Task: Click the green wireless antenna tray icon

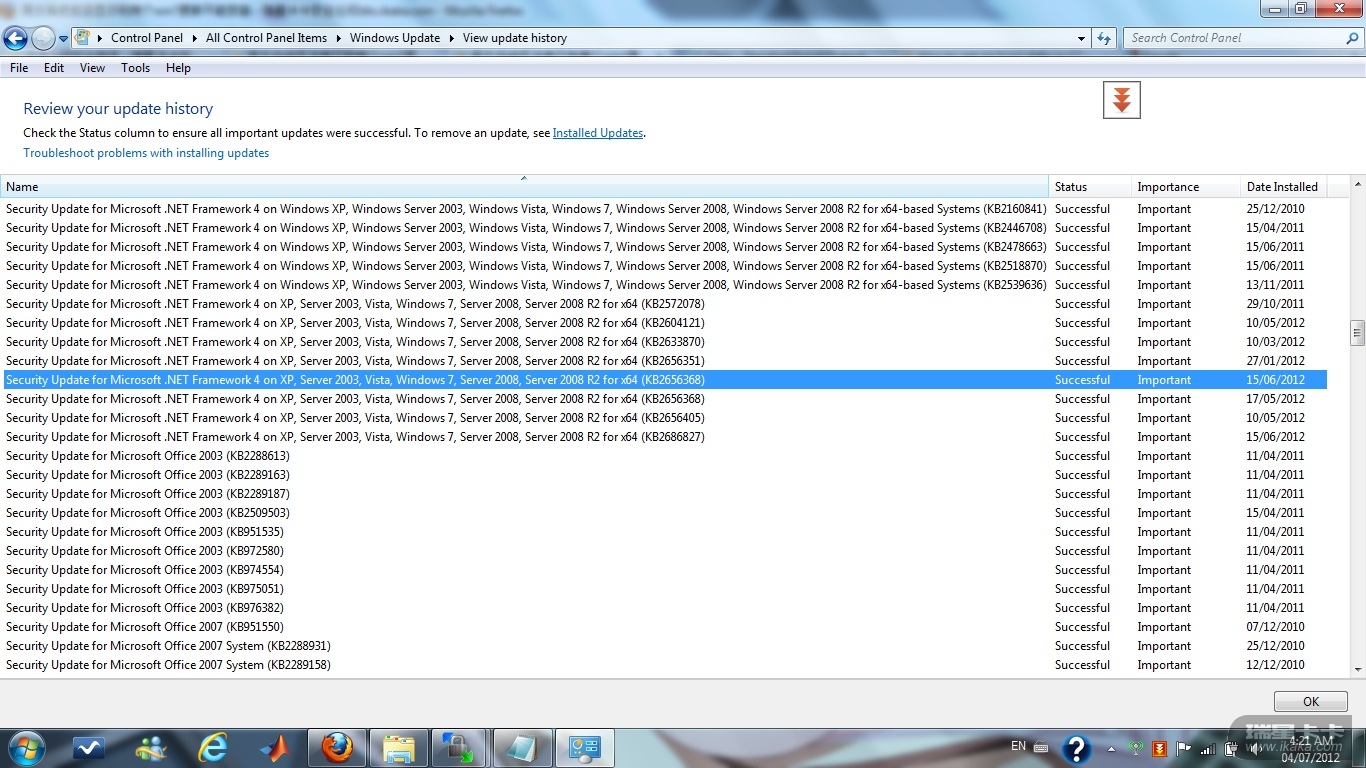Action: [1136, 748]
